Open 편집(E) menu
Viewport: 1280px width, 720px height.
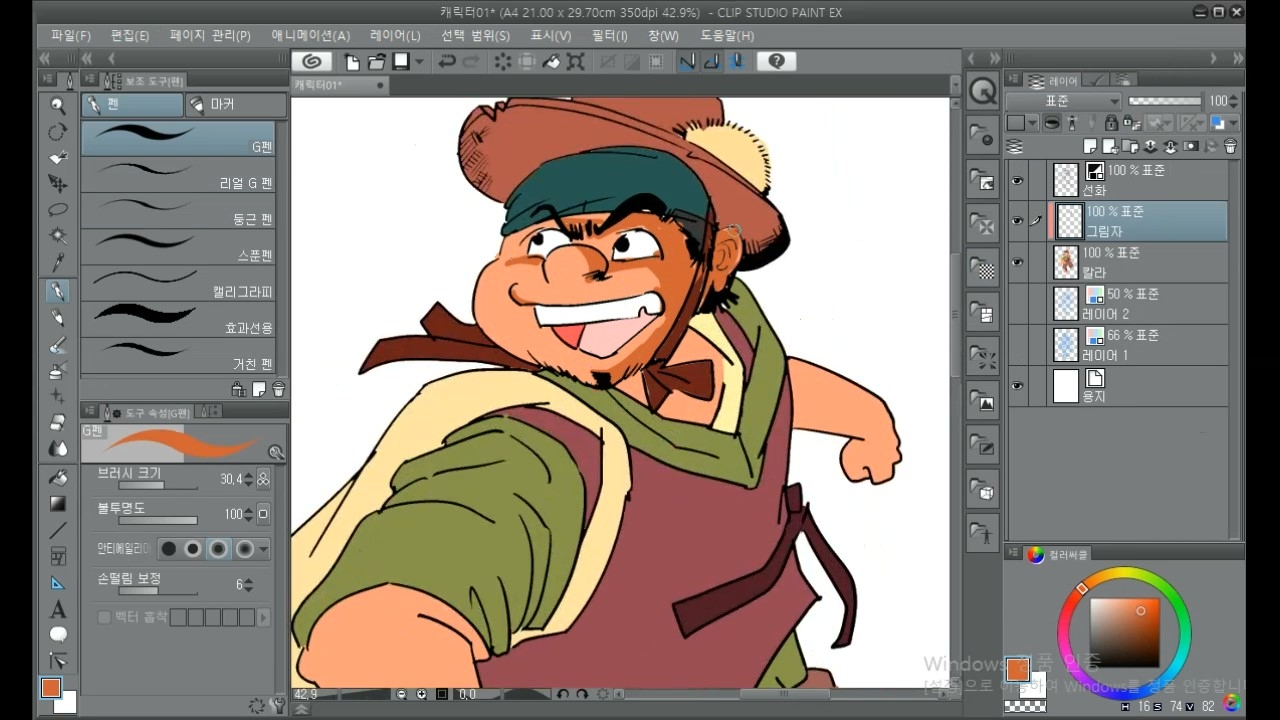pyautogui.click(x=130, y=35)
